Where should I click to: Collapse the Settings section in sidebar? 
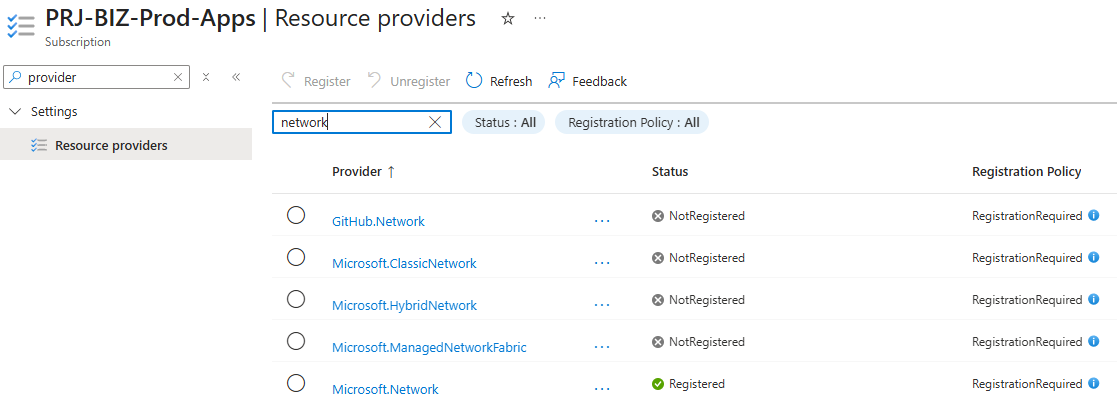coord(15,111)
